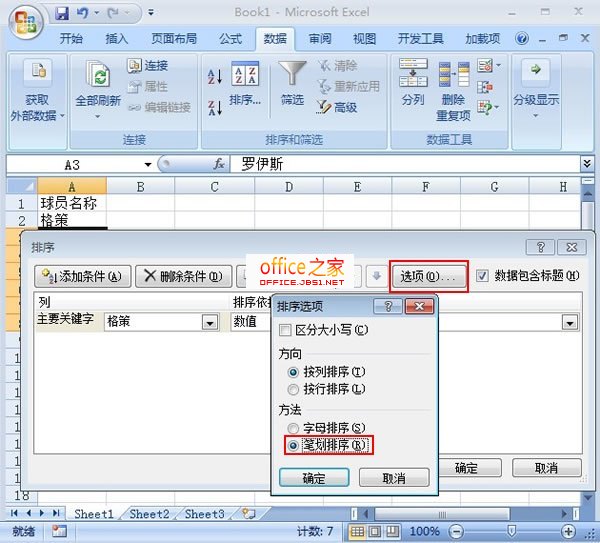
Task: Click the Refresh All icon
Action: [x=98, y=74]
